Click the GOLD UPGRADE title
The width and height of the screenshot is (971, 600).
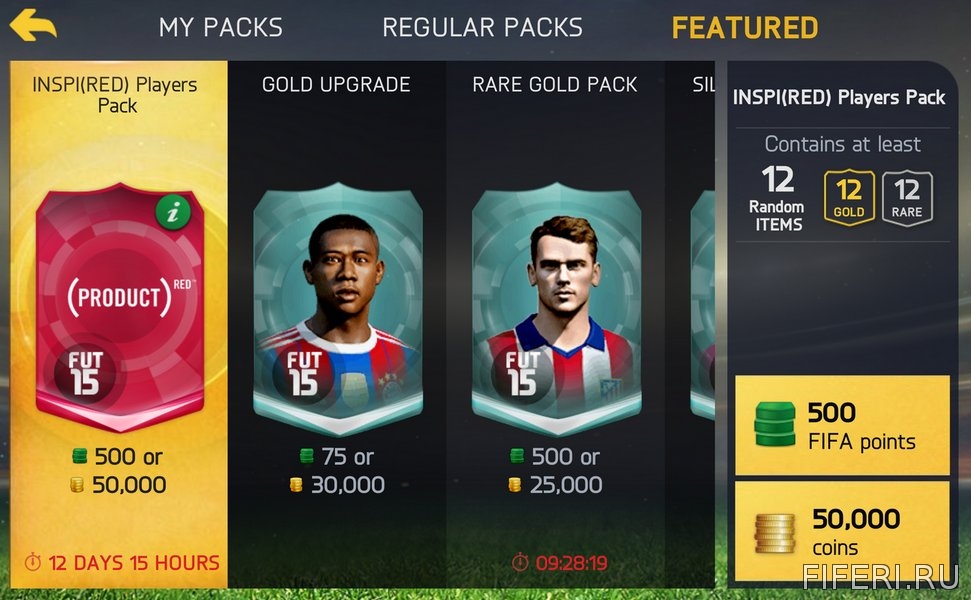pyautogui.click(x=336, y=84)
